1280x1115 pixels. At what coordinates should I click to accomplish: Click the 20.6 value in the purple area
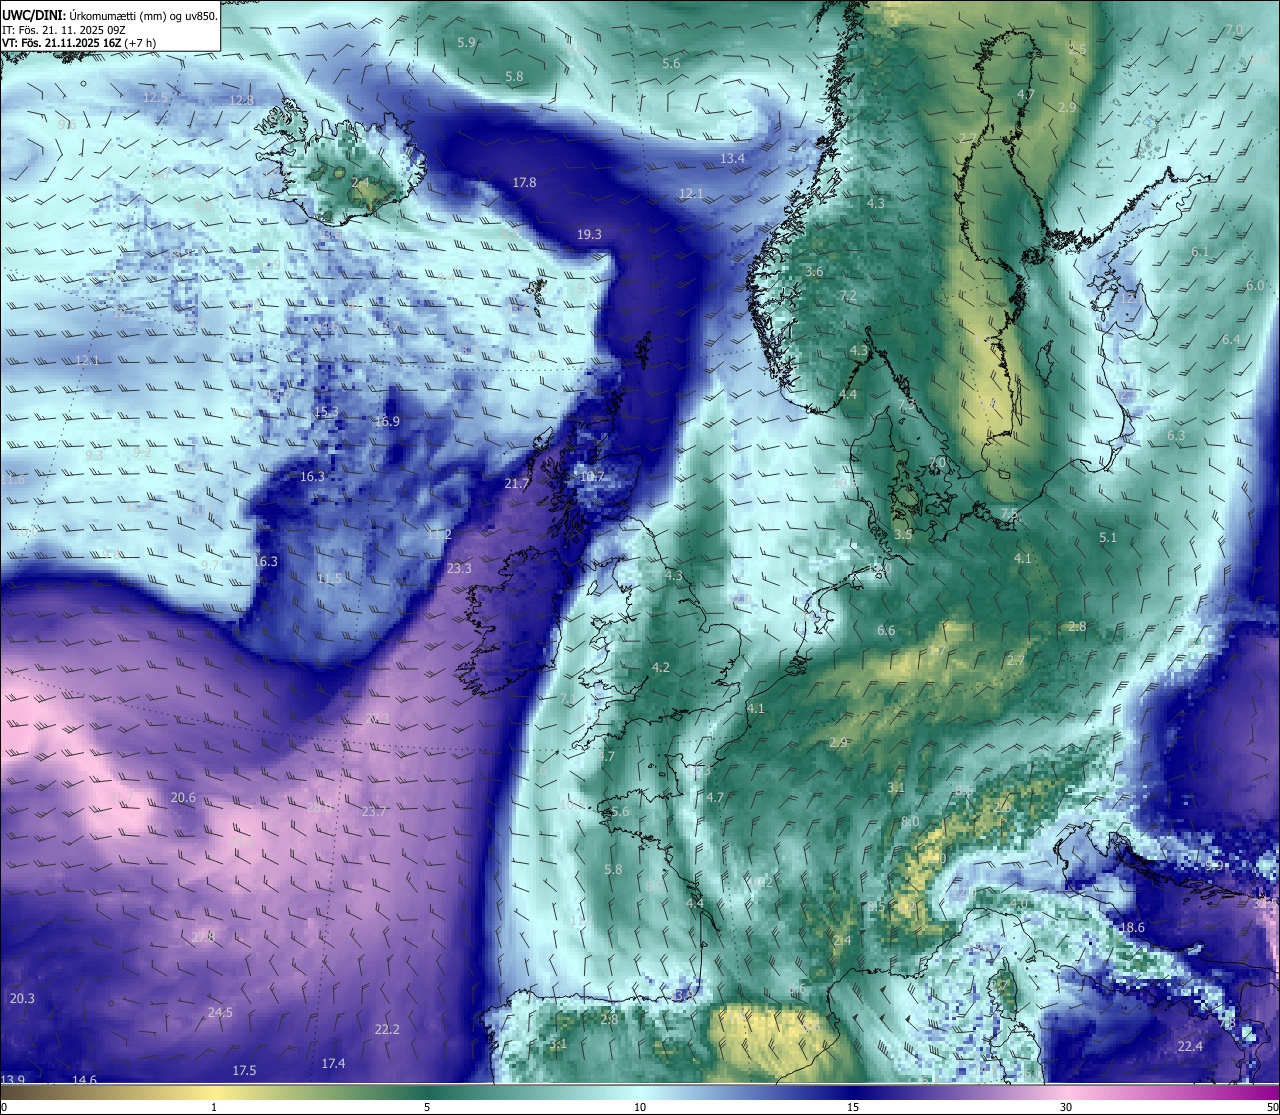point(183,798)
